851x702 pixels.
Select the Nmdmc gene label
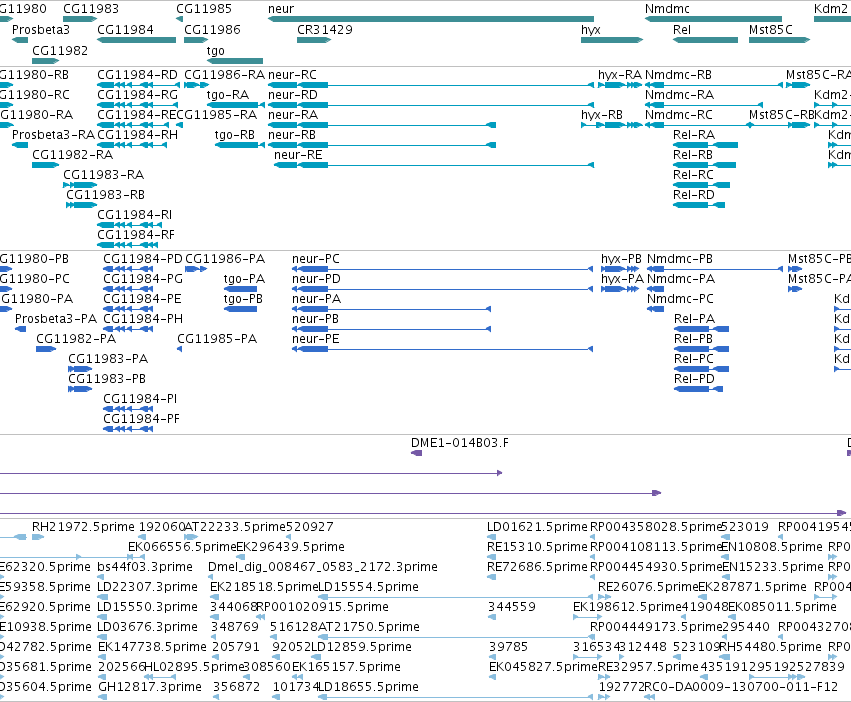tap(666, 9)
